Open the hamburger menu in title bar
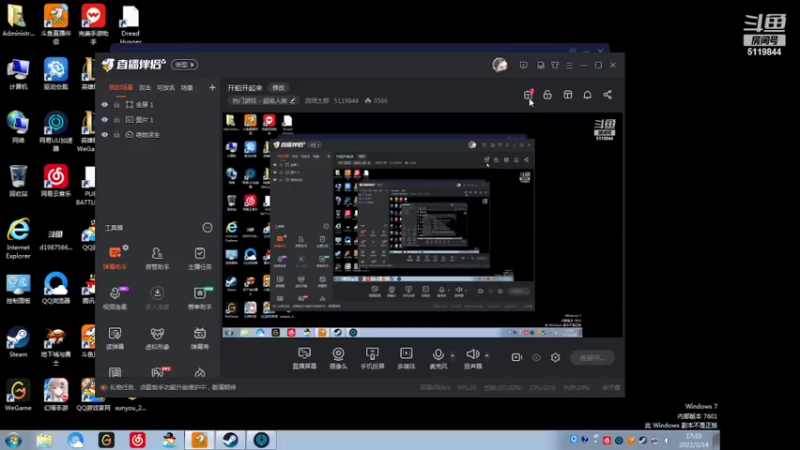 click(569, 65)
